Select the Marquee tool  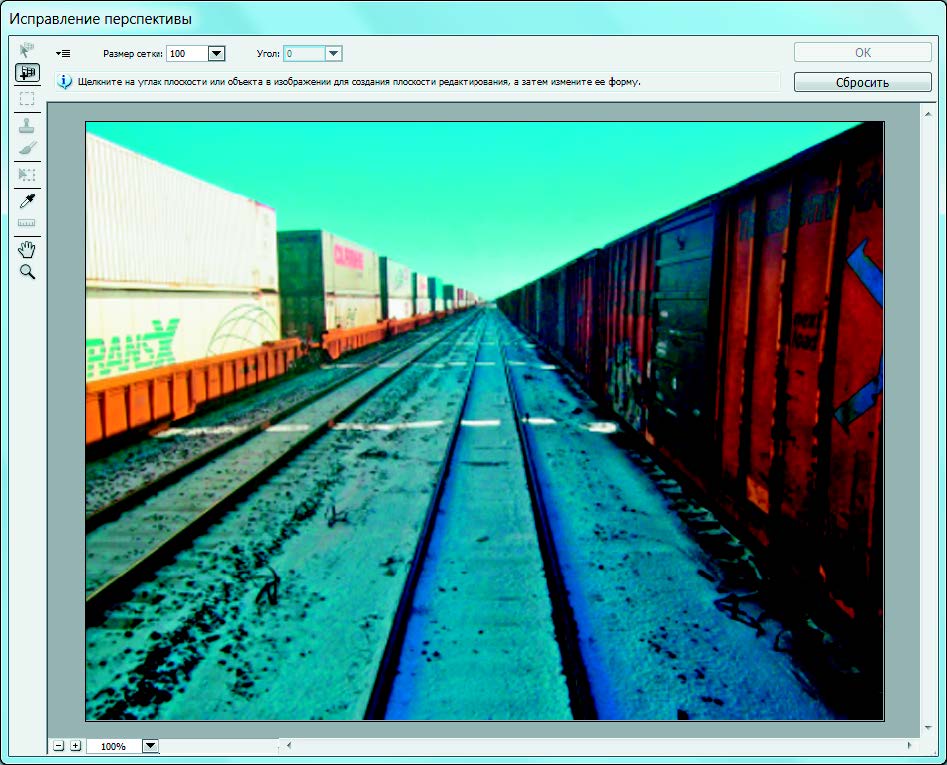coord(27,98)
